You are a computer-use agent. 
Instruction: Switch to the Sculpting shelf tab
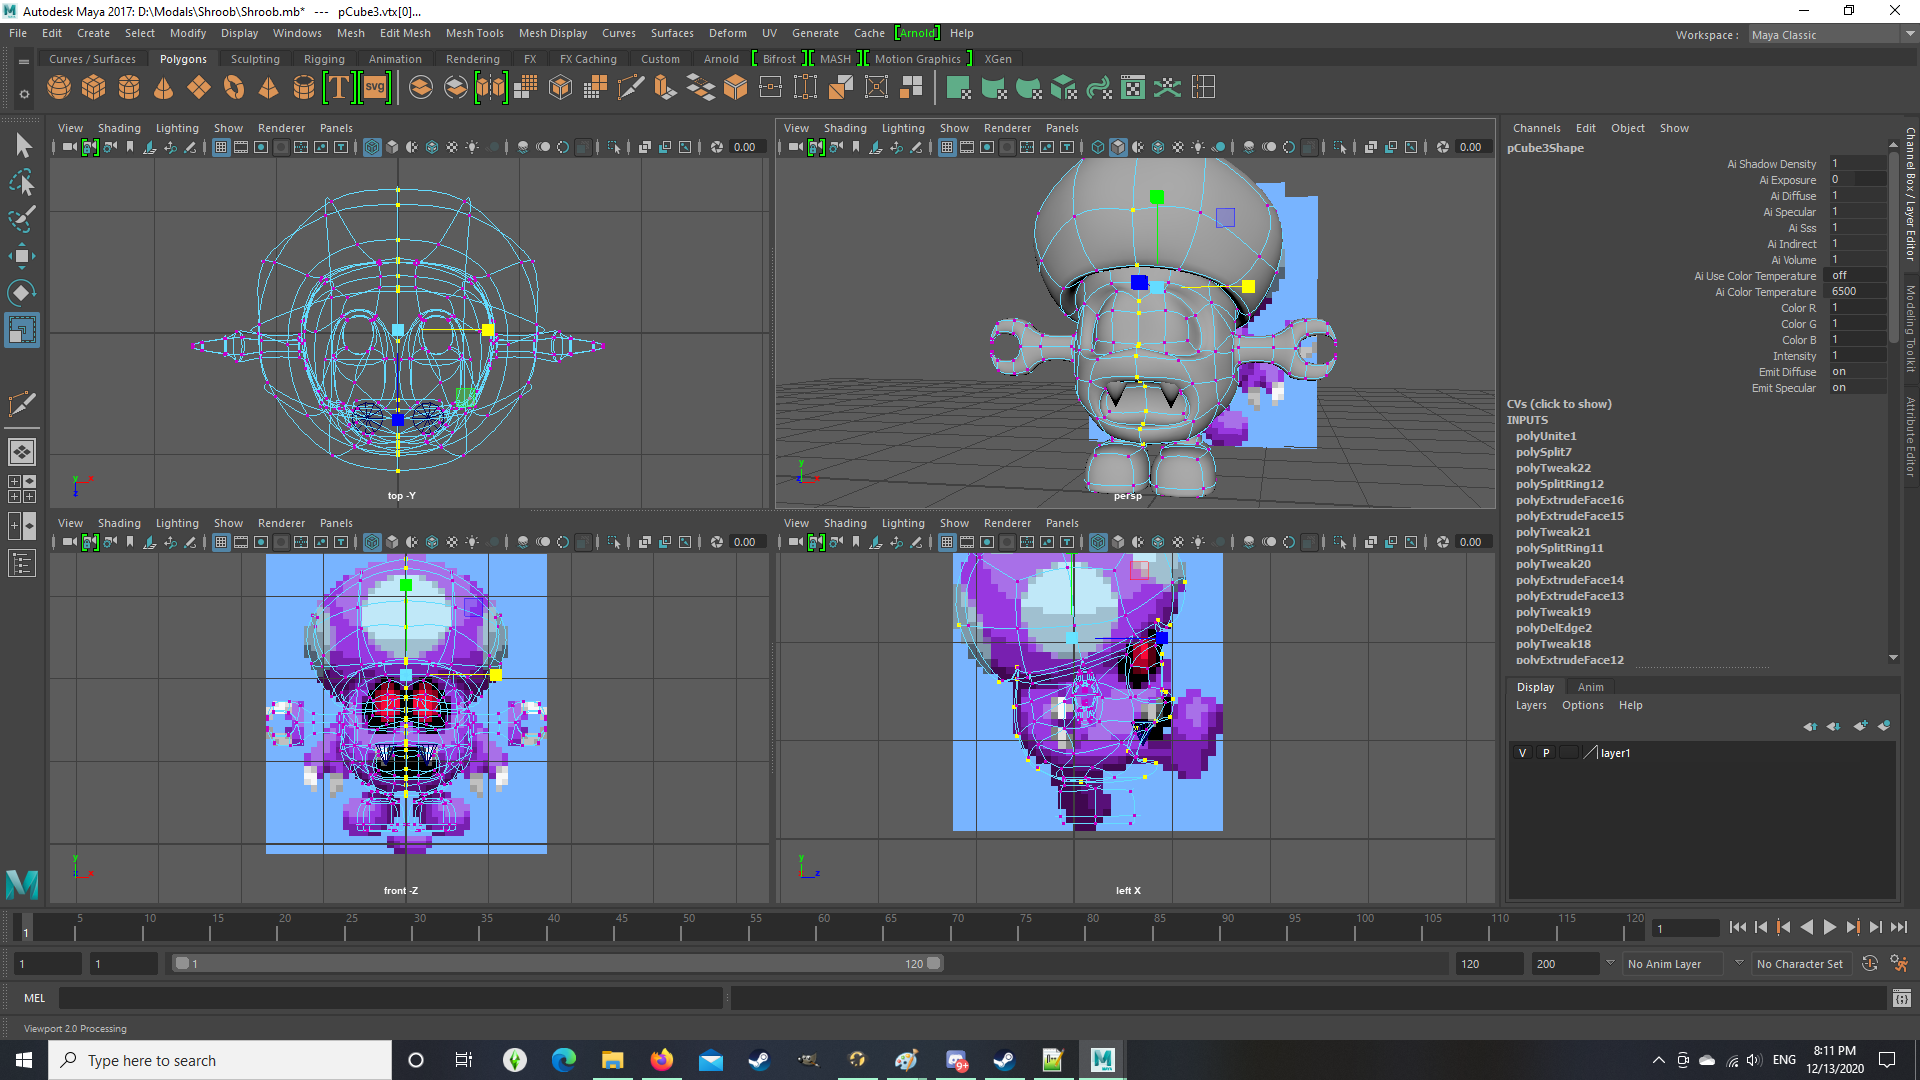(255, 59)
